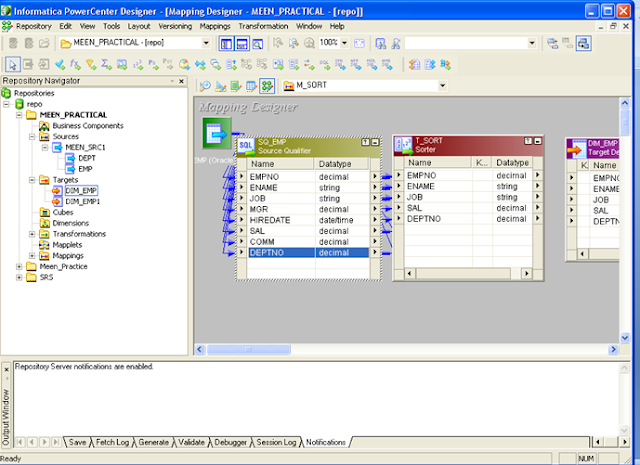Minimize the SQ_EMP Source Qualifier
This screenshot has width=640, height=465.
click(375, 142)
